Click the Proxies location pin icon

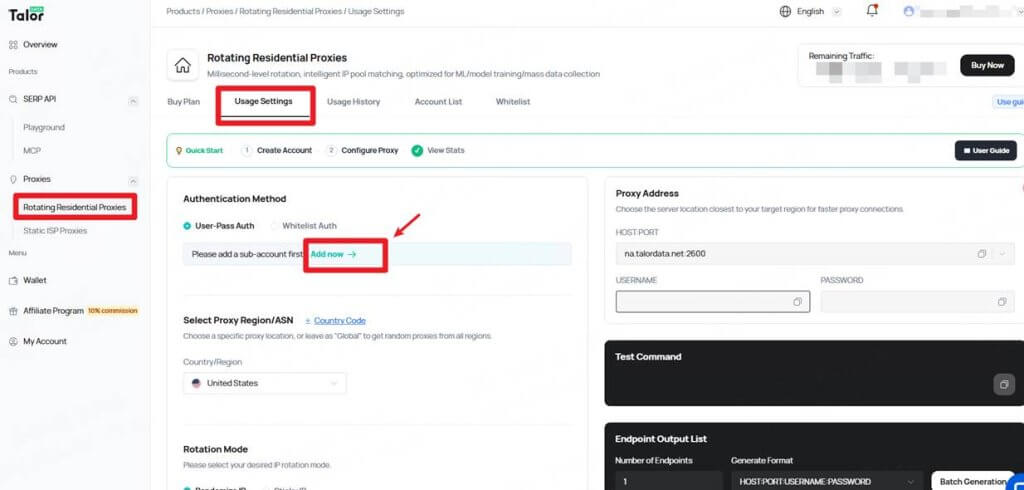tap(13, 179)
